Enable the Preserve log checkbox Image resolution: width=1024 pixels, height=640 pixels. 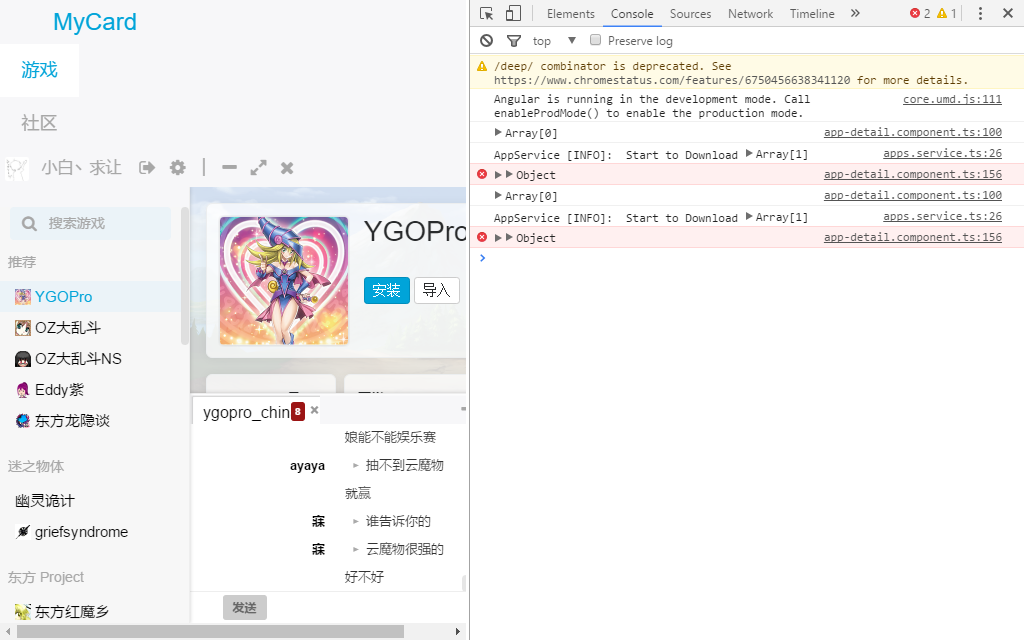[596, 41]
